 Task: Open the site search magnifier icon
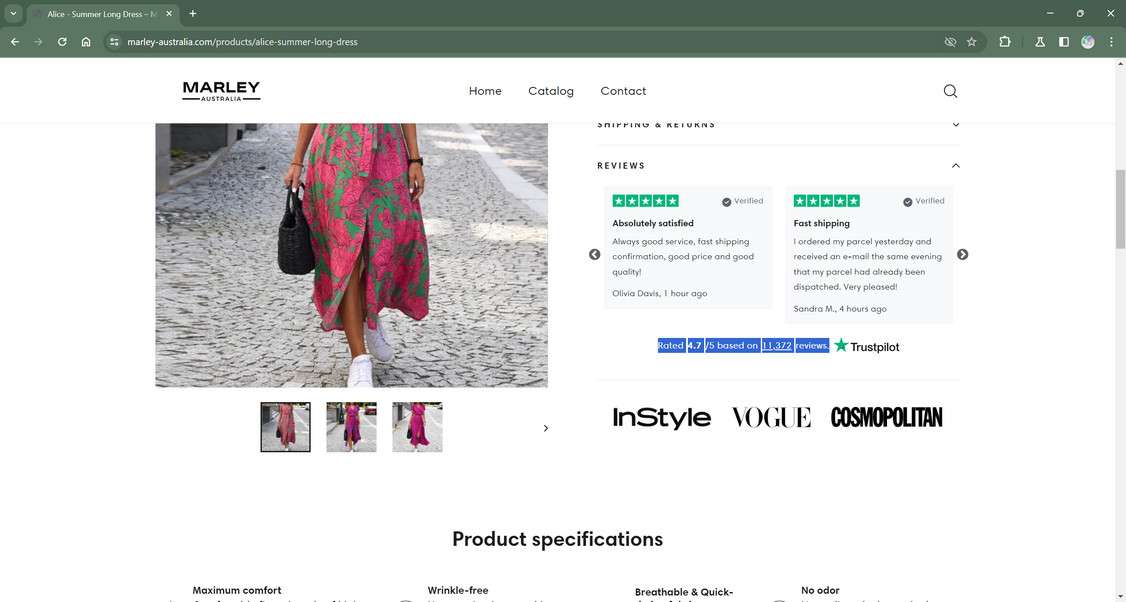[x=949, y=90]
